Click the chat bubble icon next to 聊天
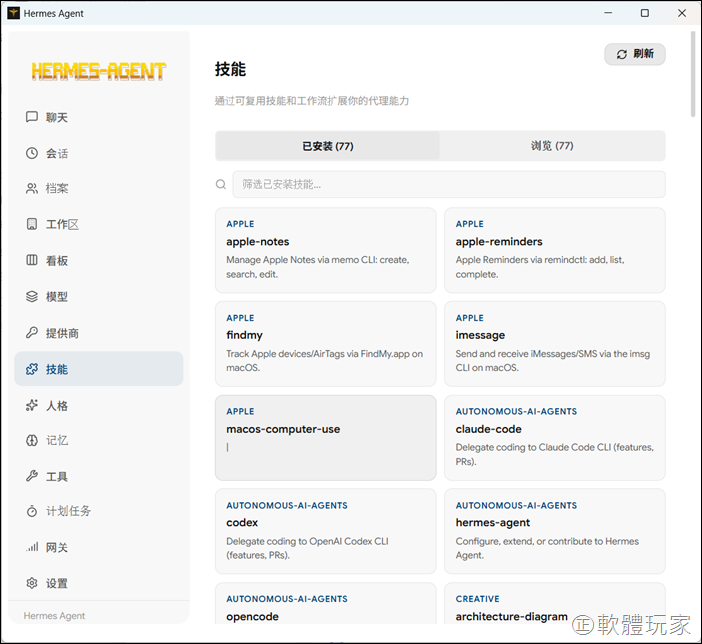Screen dimensions: 702x644 point(32,117)
